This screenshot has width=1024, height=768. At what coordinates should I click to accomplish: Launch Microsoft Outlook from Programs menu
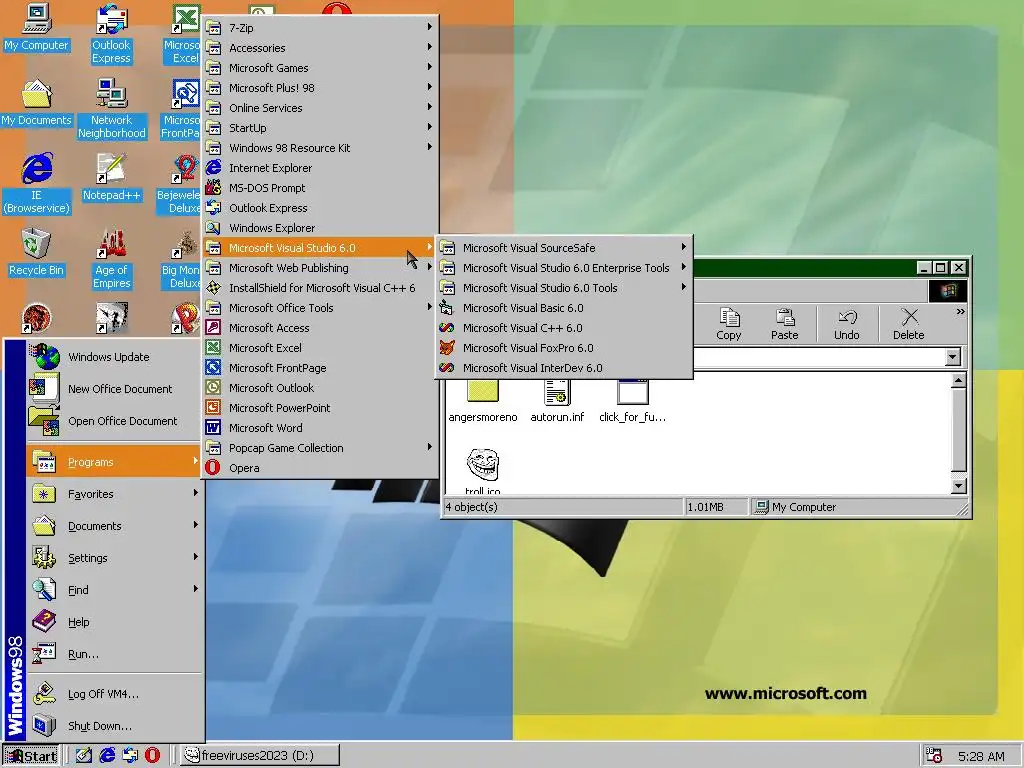[319, 388]
